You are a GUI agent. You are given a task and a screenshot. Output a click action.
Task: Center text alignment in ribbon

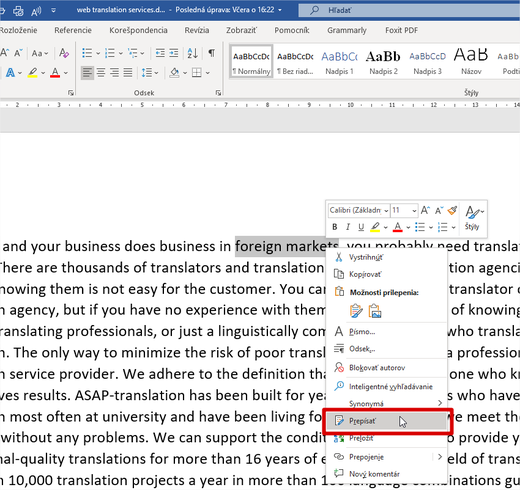coord(101,72)
